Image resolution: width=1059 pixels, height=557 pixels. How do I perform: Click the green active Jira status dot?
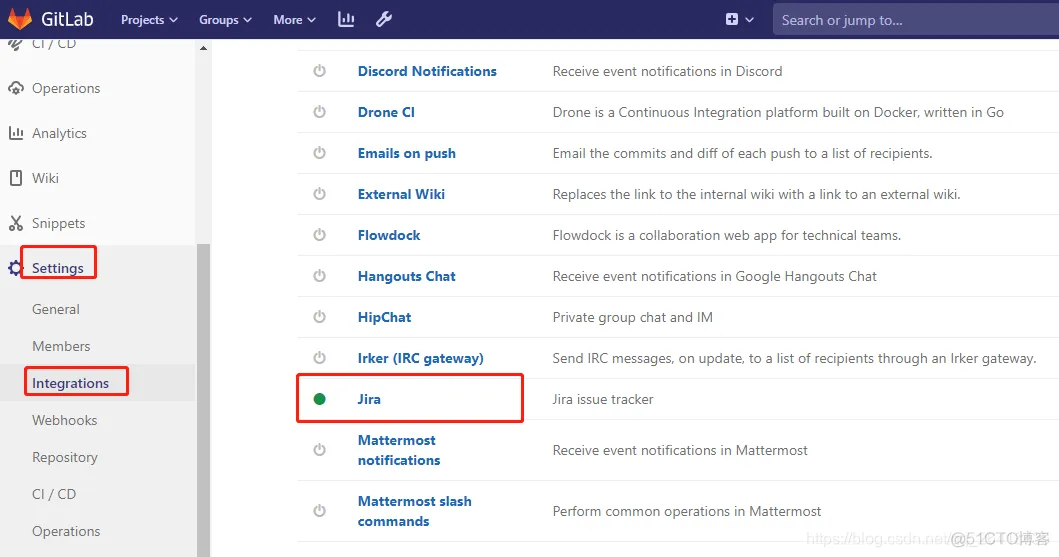point(319,399)
